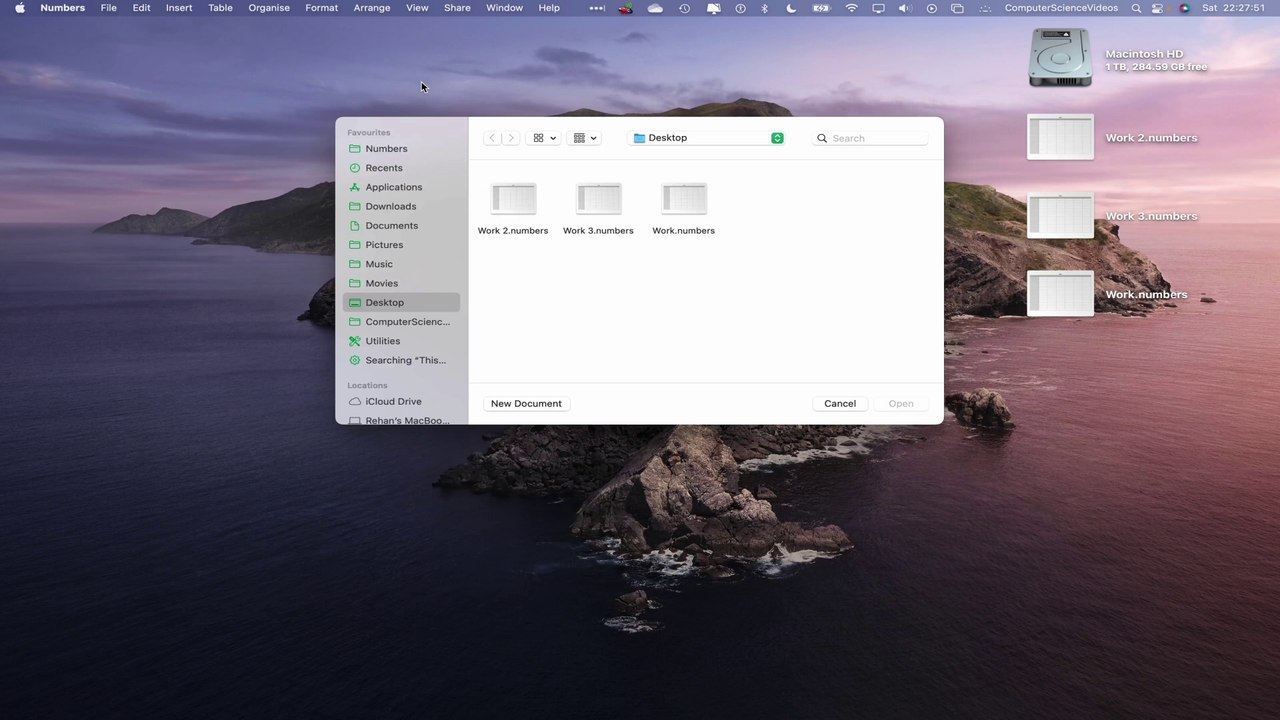The image size is (1280, 720).
Task: Open the Share menu
Action: tap(457, 8)
